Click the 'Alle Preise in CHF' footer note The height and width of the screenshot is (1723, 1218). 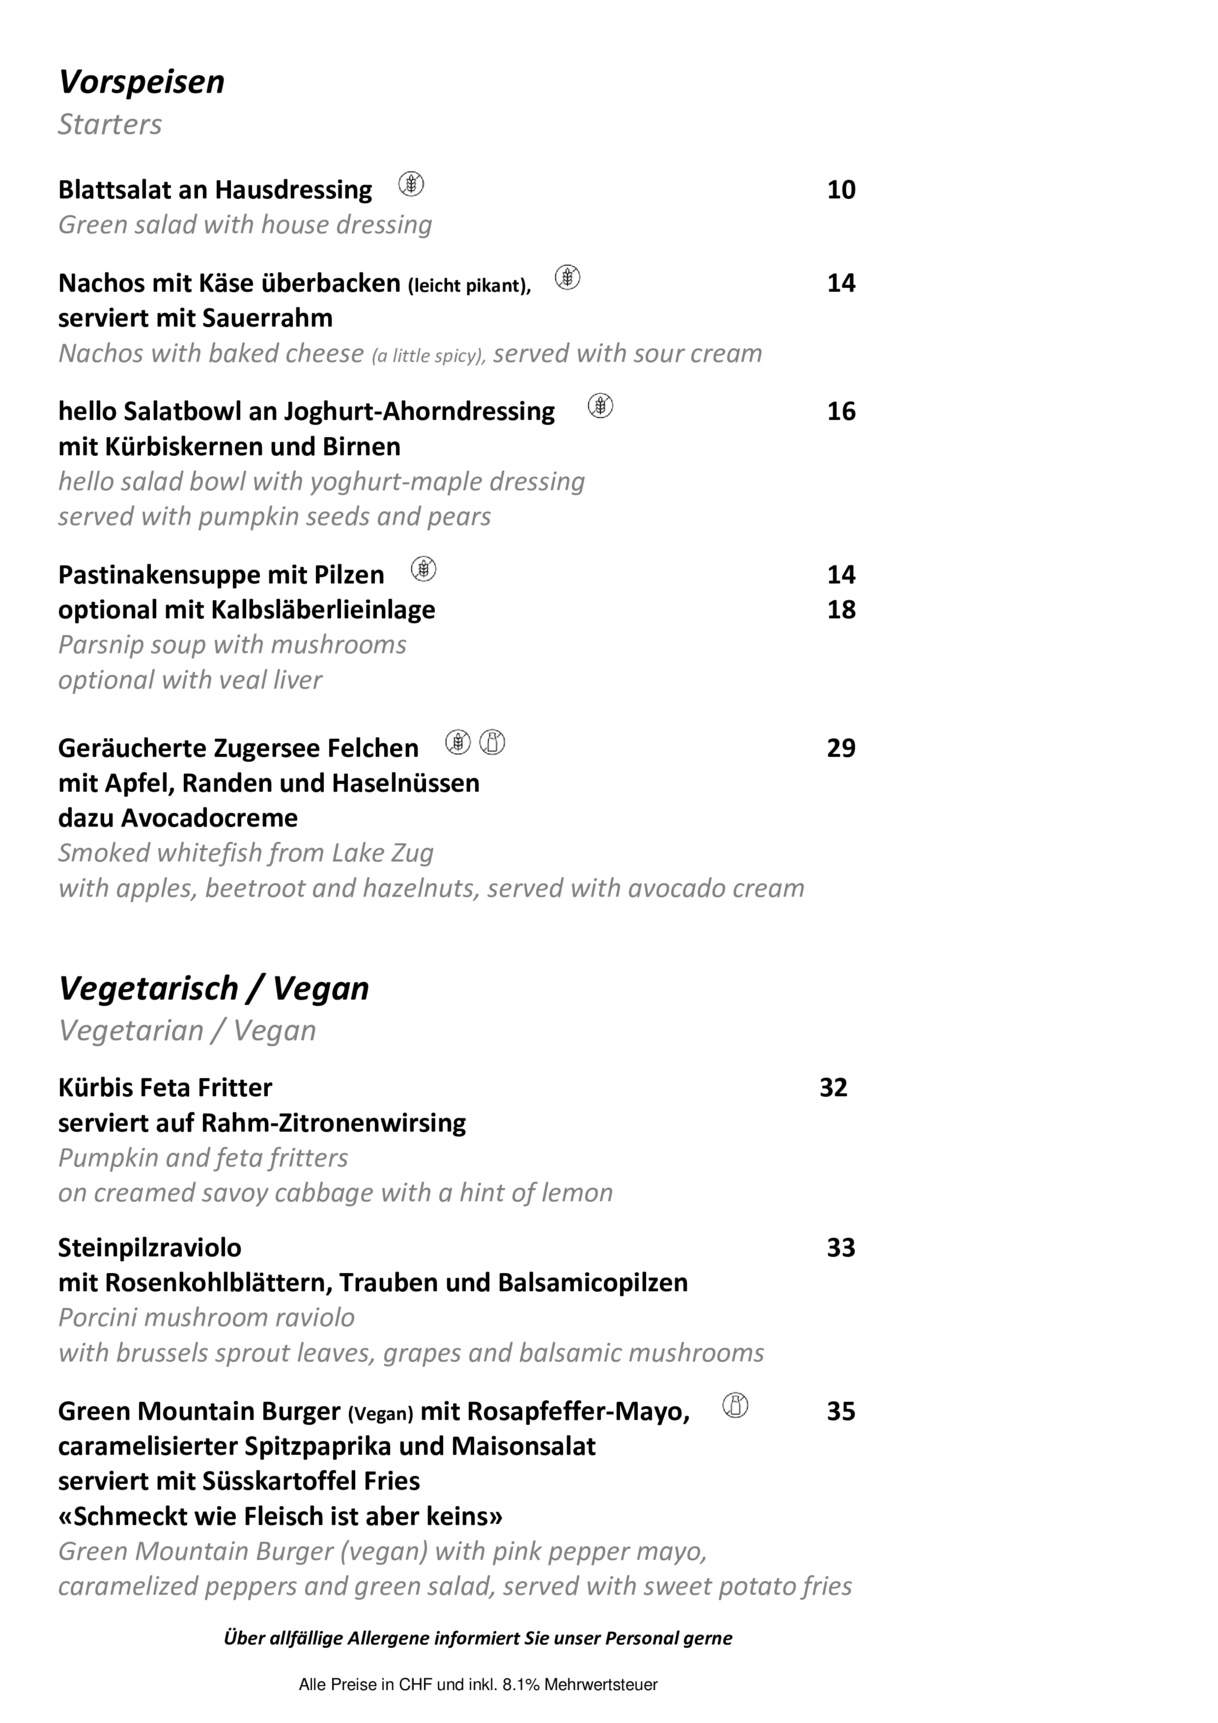478,1685
